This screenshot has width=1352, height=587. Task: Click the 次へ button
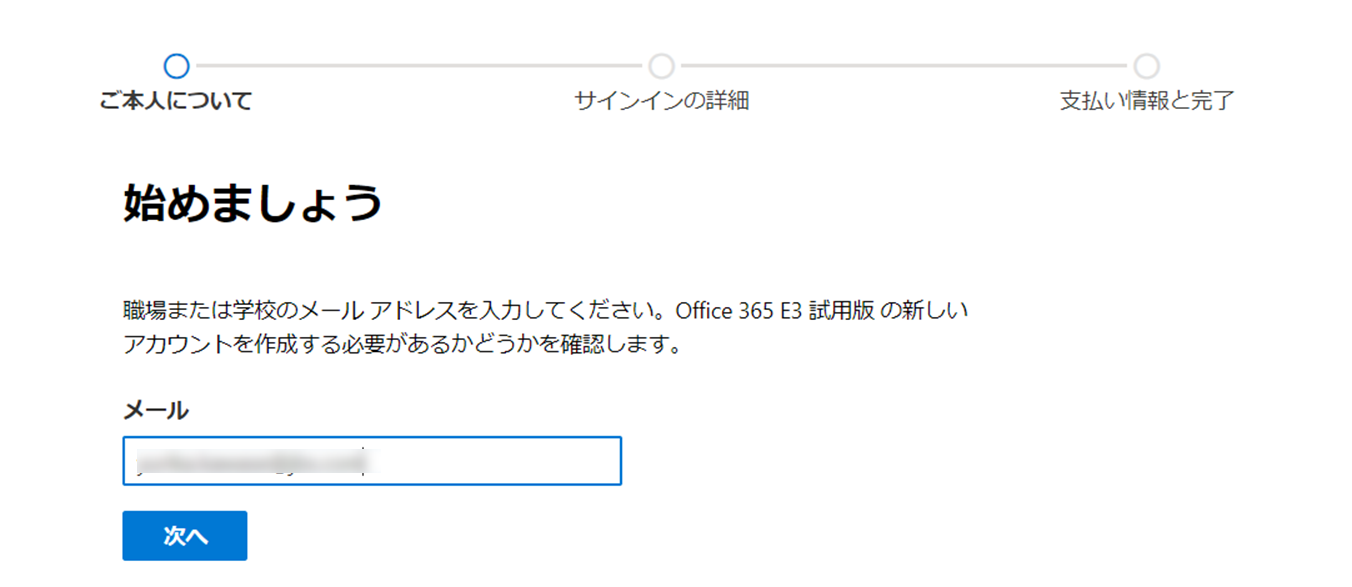pos(184,535)
